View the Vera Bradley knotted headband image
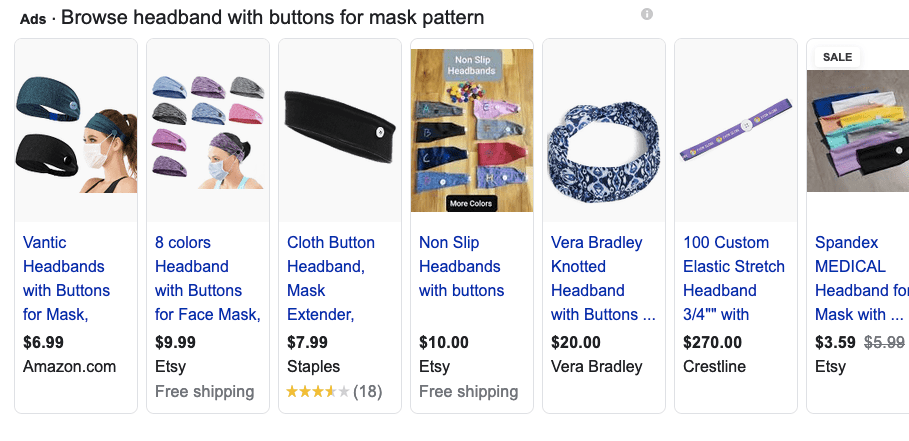909x441 pixels. [604, 131]
